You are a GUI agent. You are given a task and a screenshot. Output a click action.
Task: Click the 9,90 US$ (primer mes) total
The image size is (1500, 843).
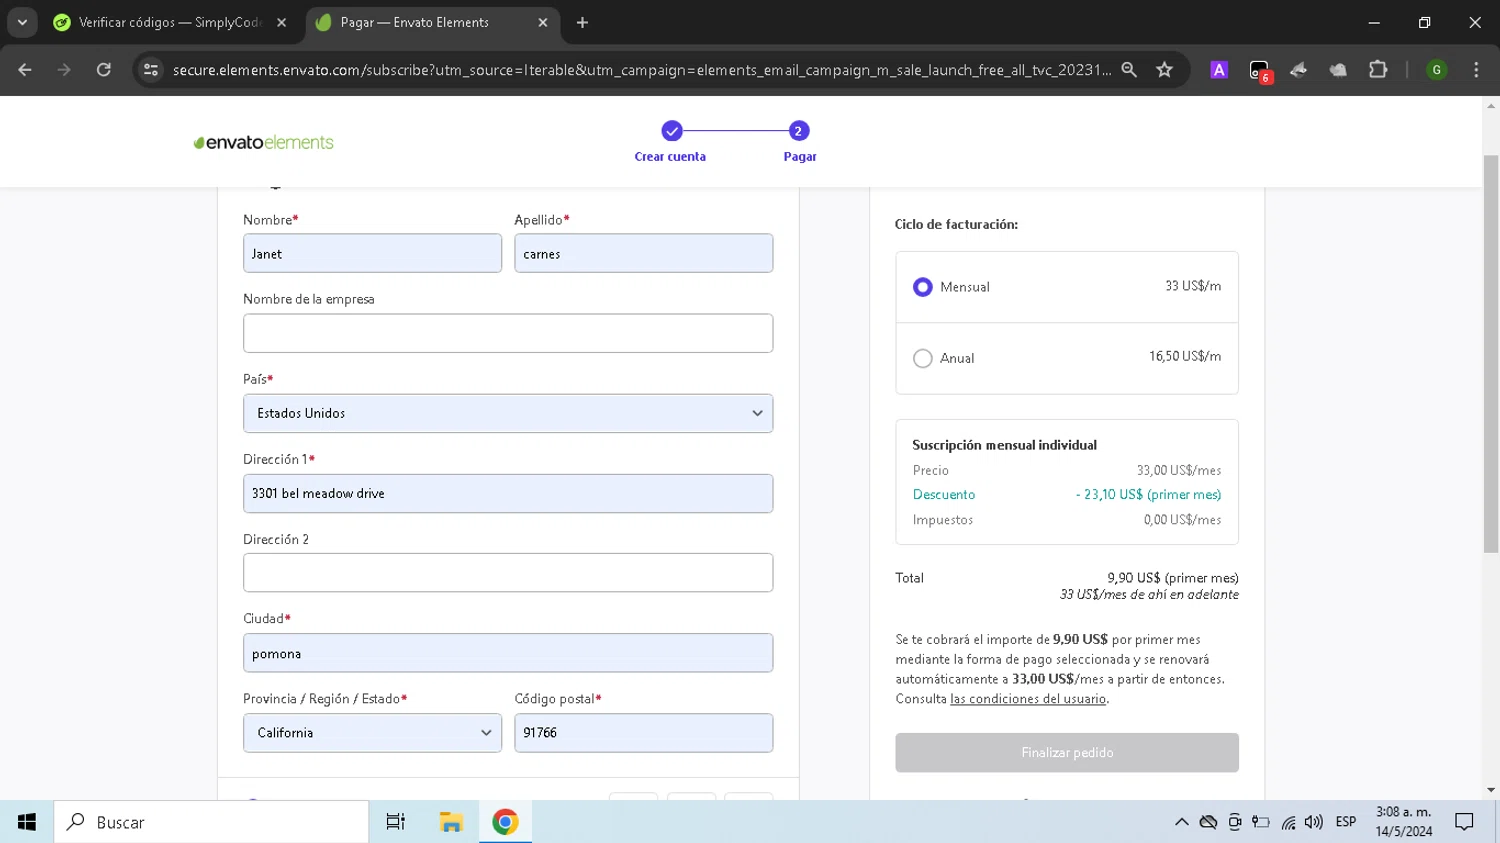1173,578
